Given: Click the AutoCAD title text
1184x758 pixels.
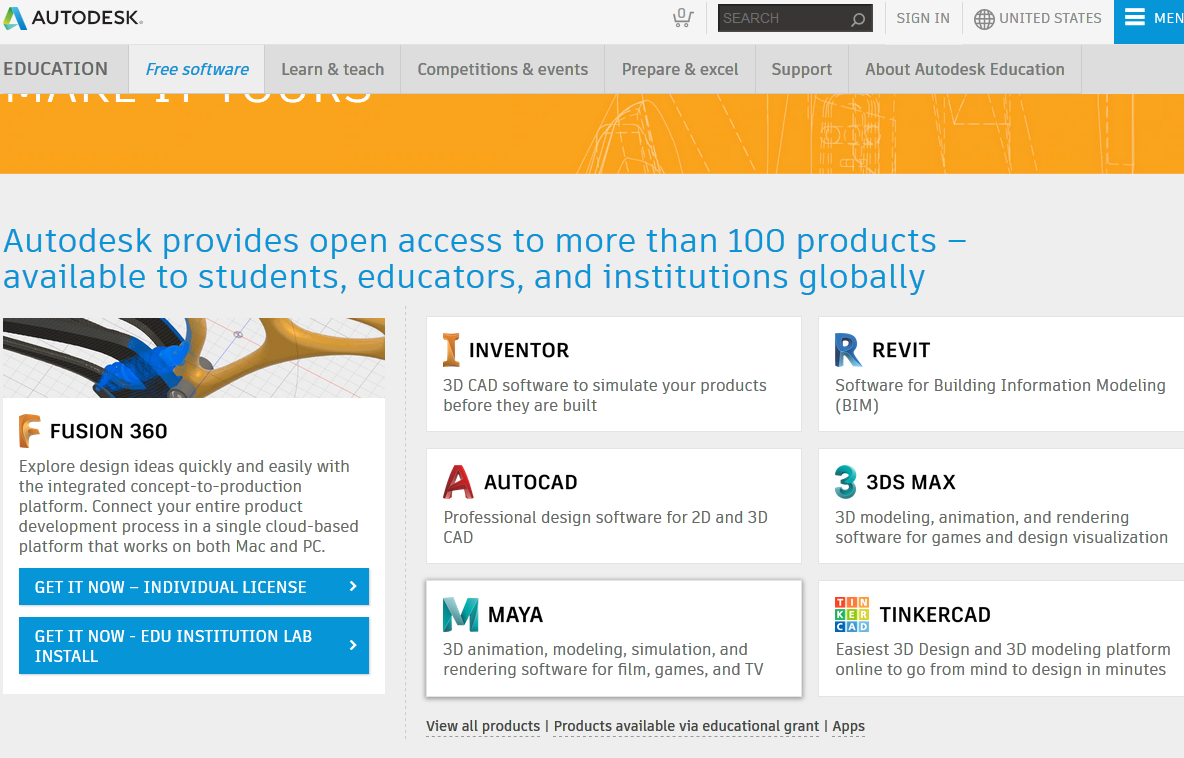Looking at the screenshot, I should pos(531,482).
